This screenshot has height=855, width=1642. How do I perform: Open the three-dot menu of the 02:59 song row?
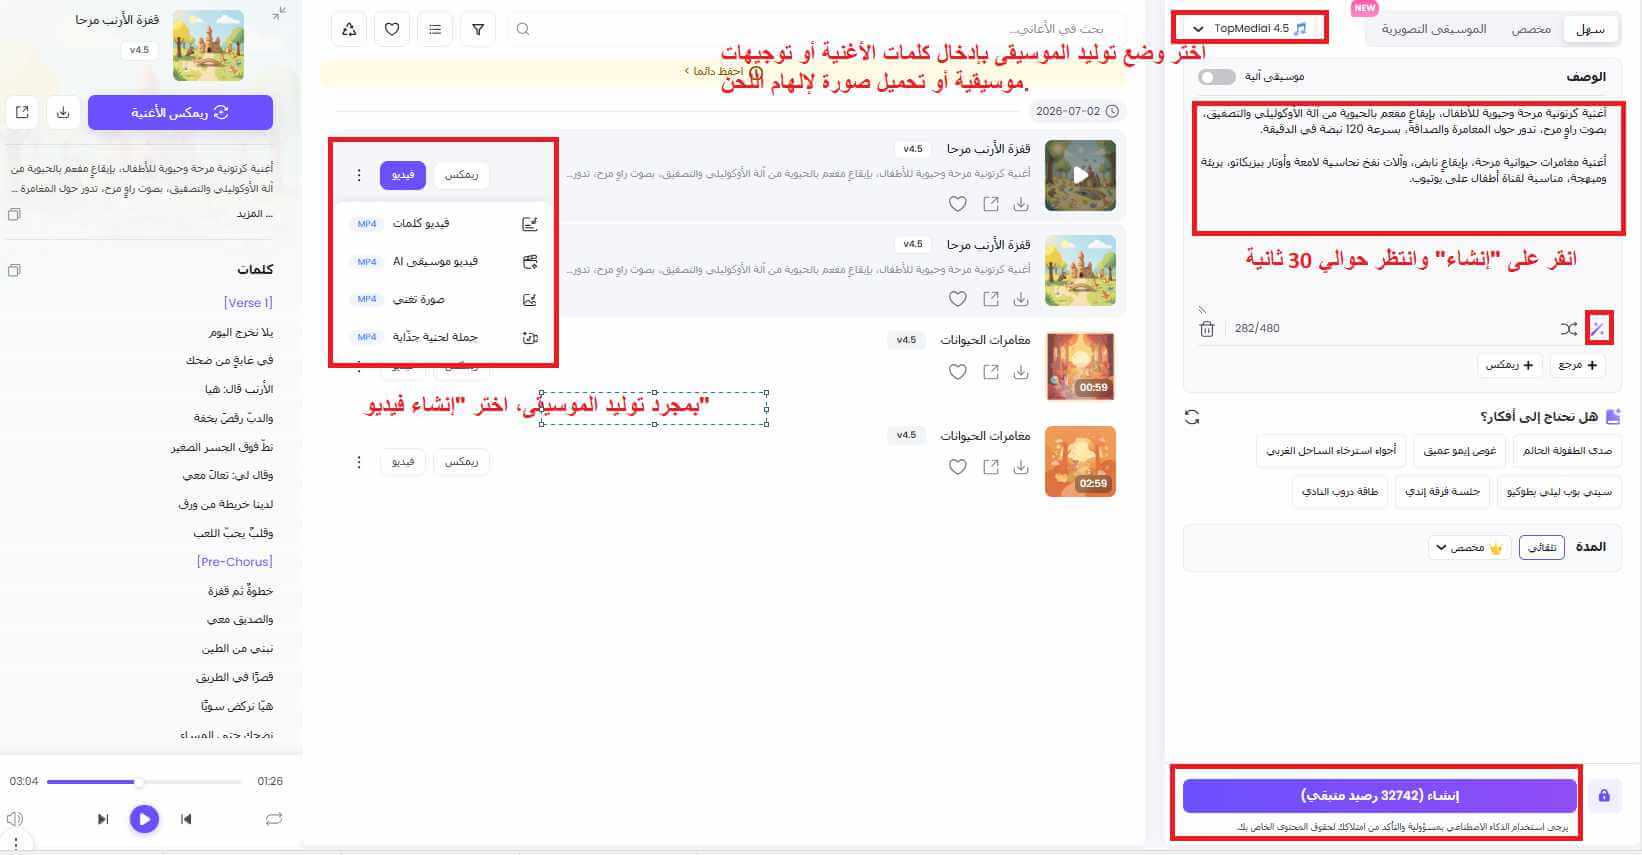pos(359,462)
